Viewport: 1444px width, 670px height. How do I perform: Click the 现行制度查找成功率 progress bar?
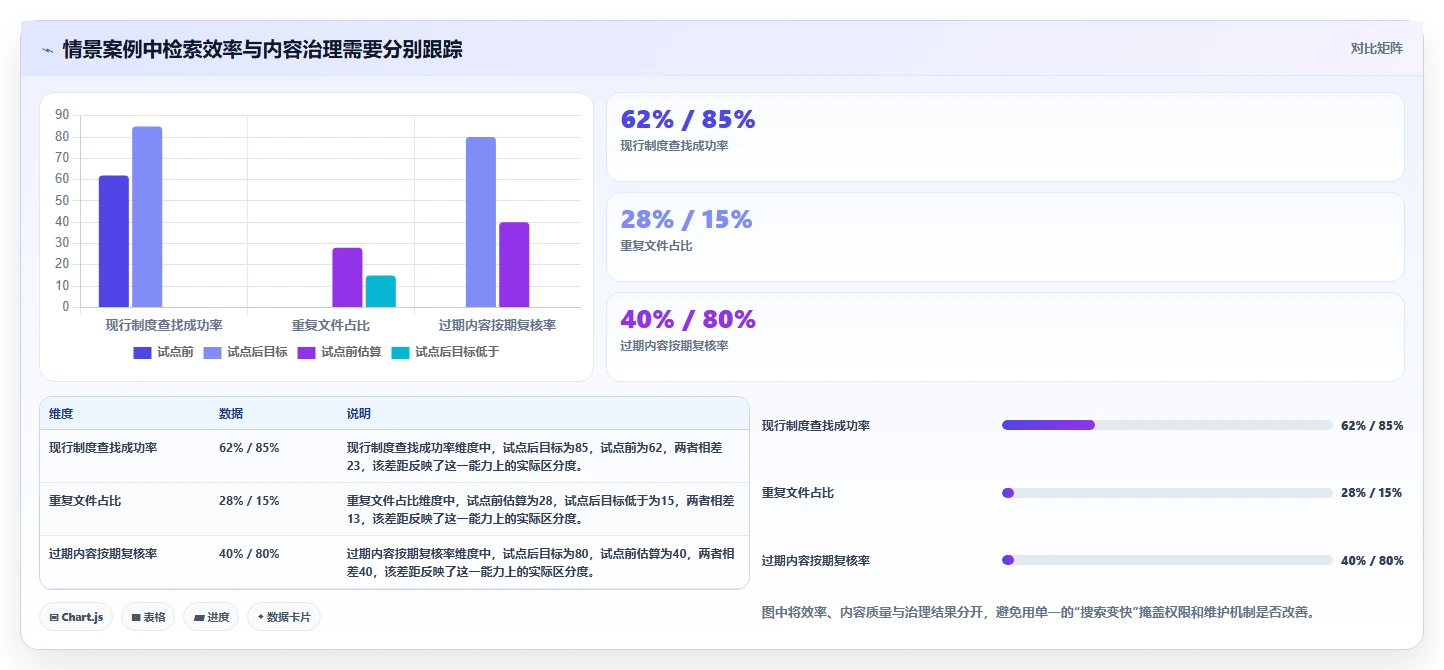1167,425
